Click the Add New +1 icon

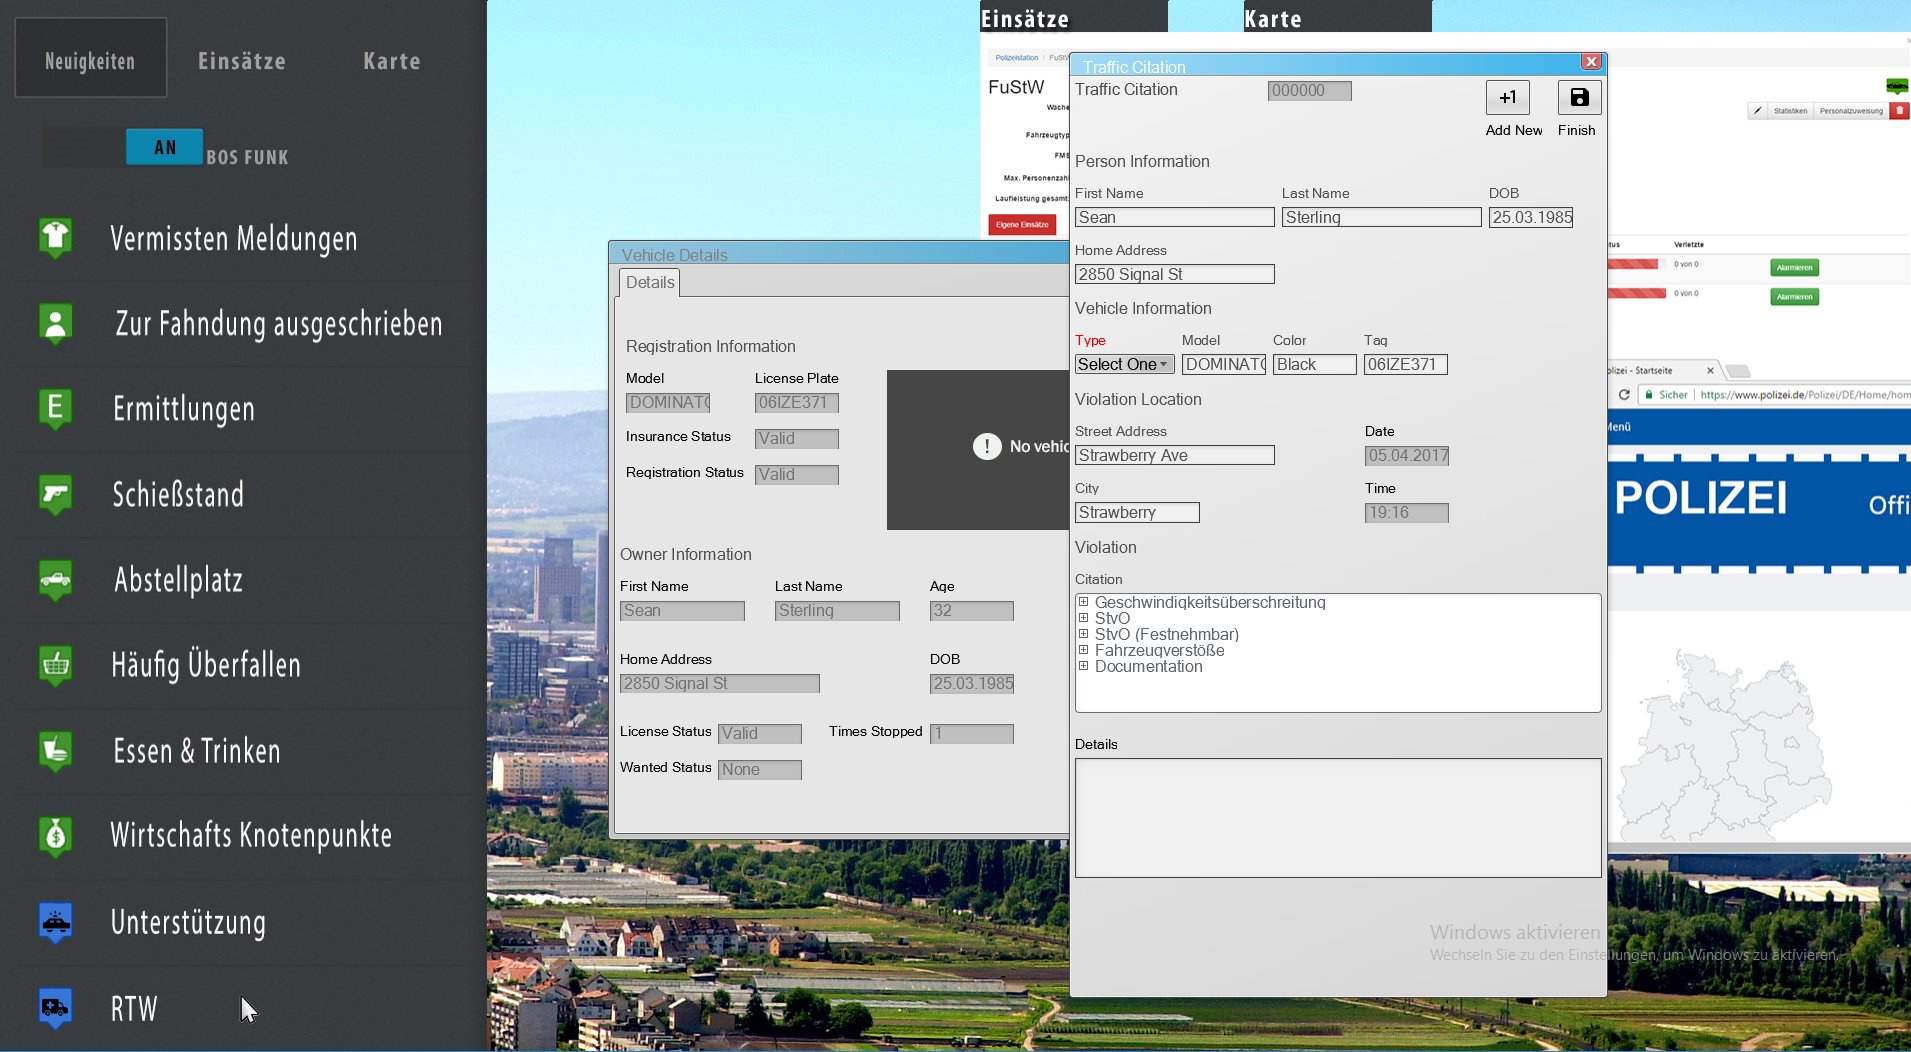(1507, 98)
